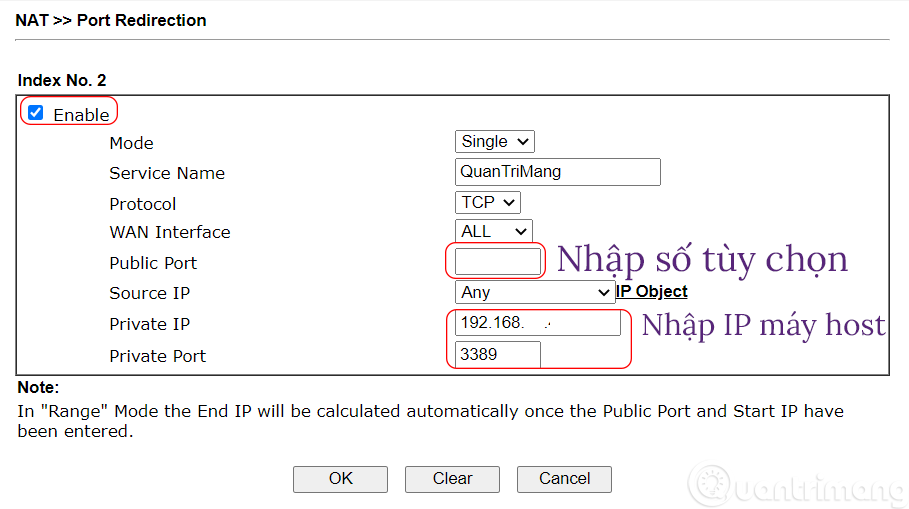Expand the Source IP dropdown set to Any
909x509 pixels.
534,292
